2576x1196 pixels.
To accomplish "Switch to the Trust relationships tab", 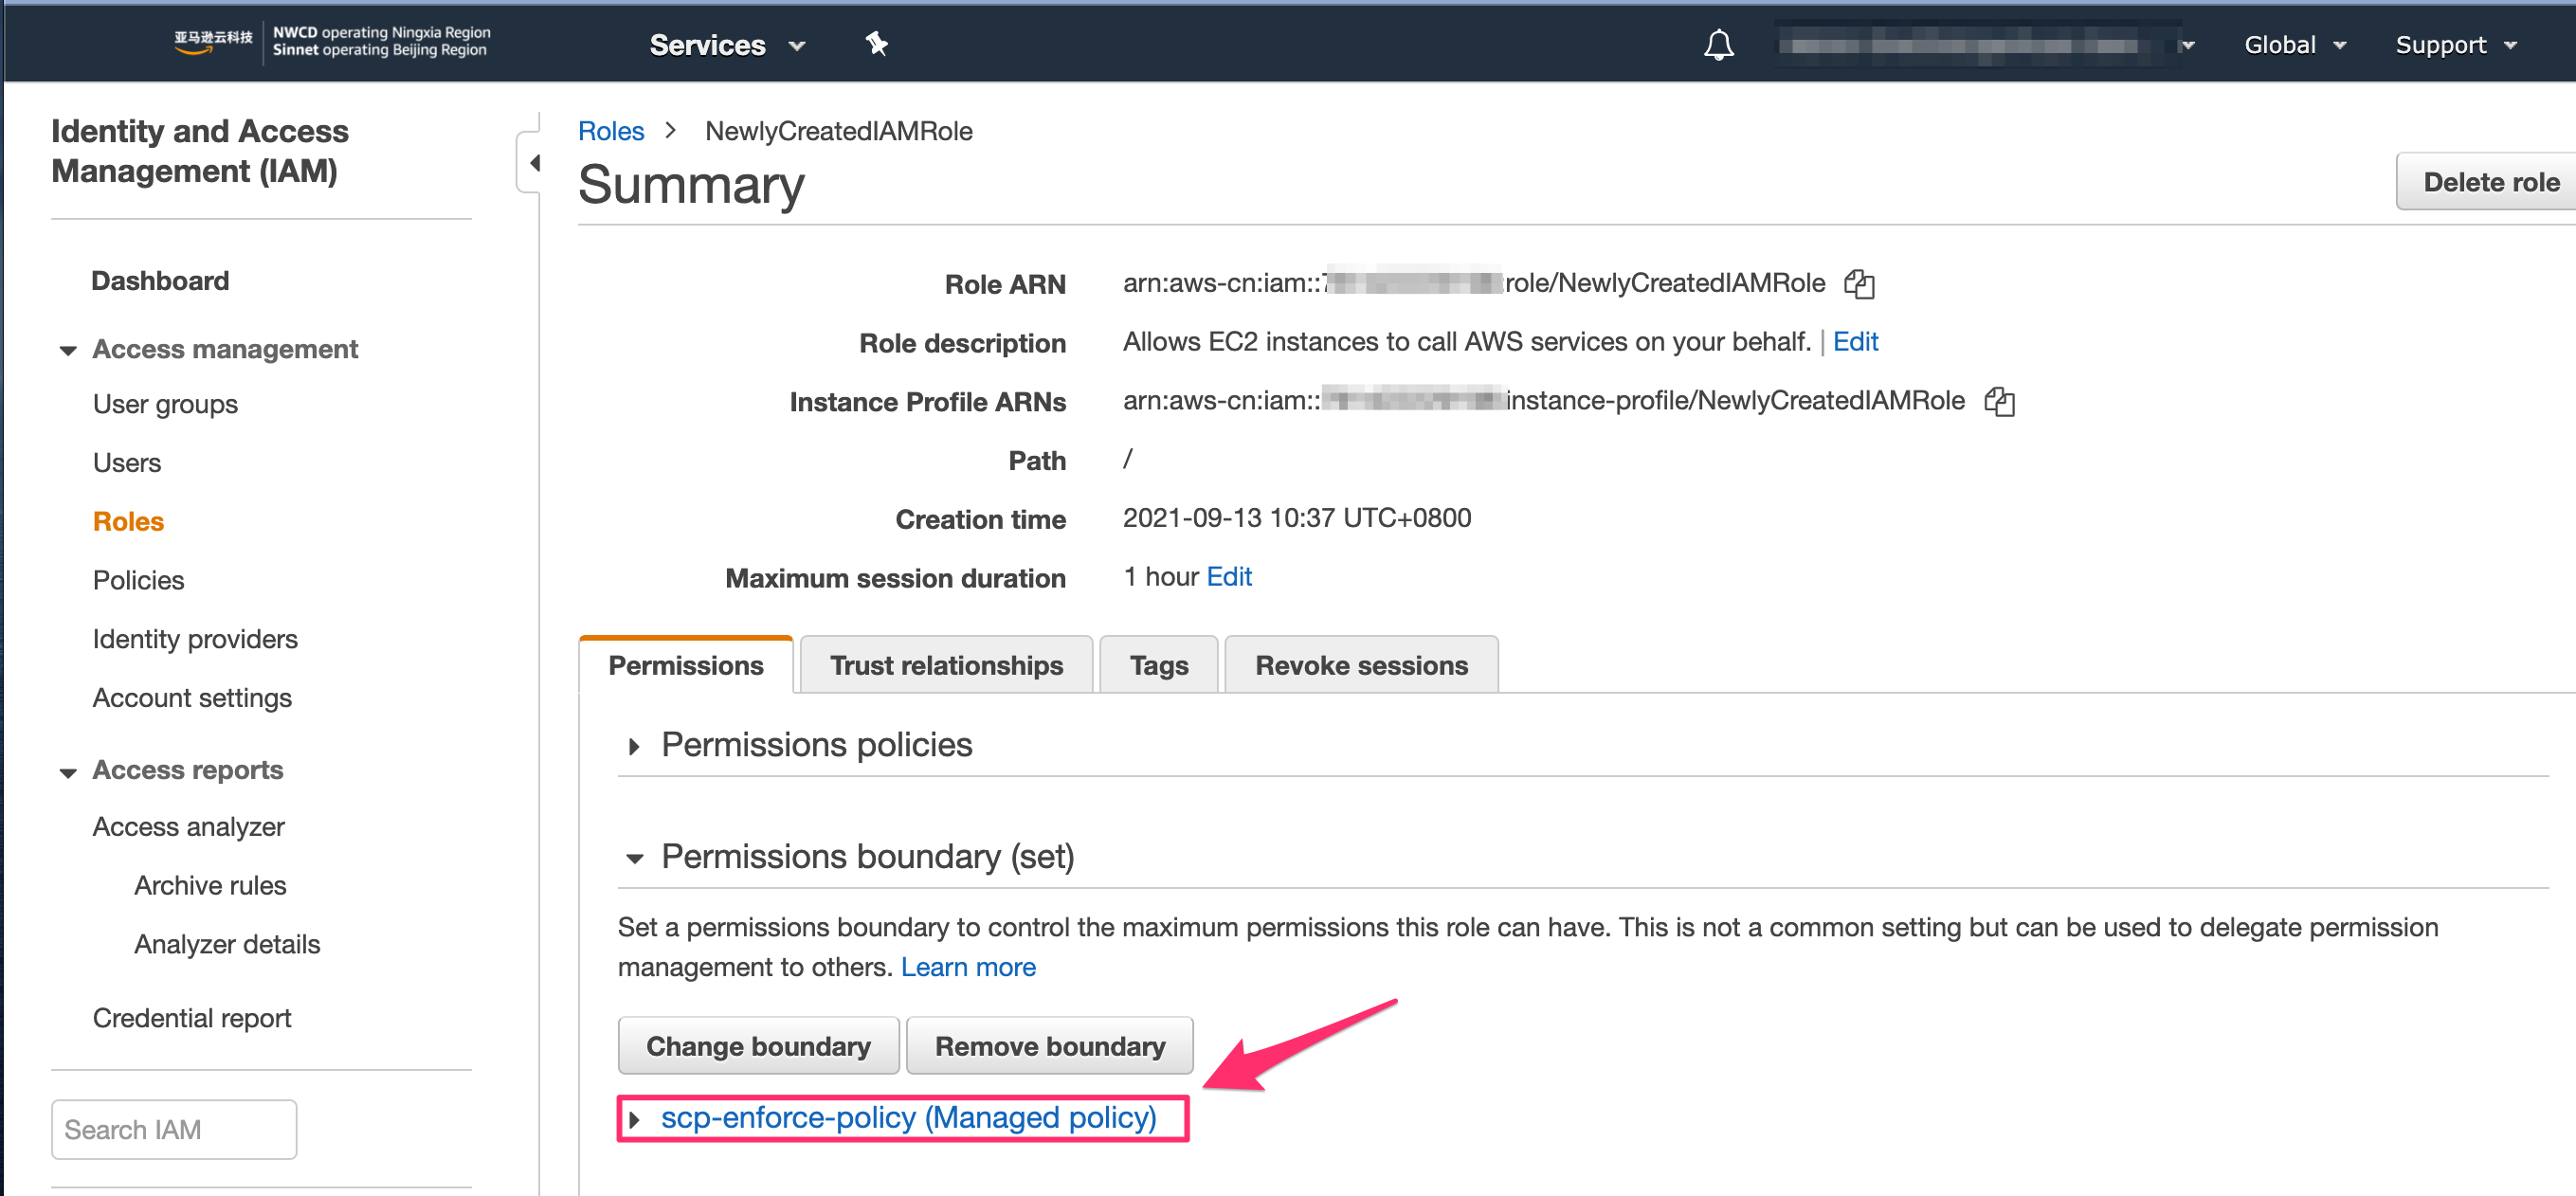I will click(x=946, y=665).
